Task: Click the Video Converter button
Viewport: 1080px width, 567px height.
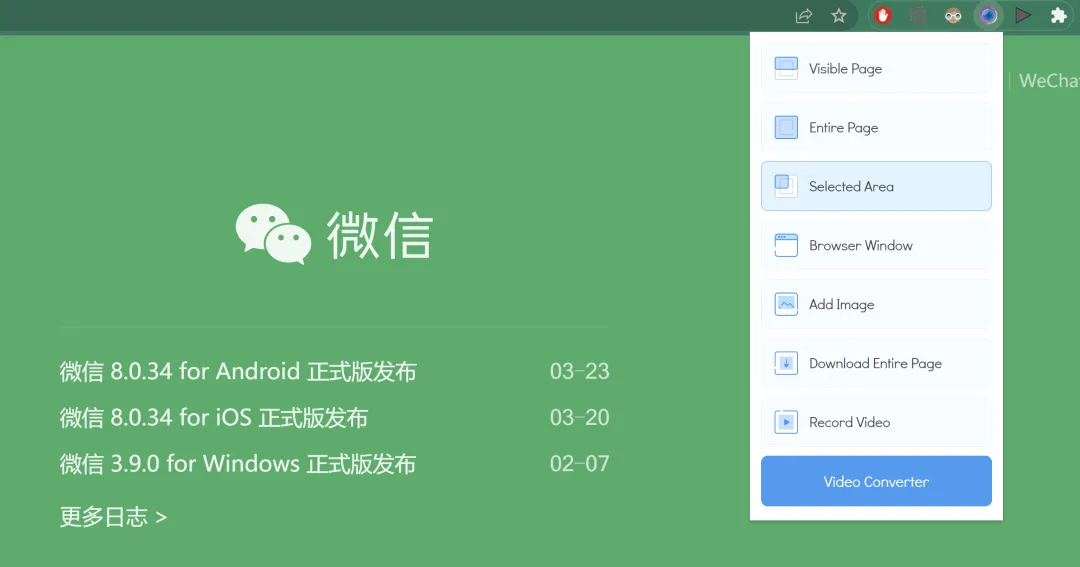Action: click(x=876, y=481)
